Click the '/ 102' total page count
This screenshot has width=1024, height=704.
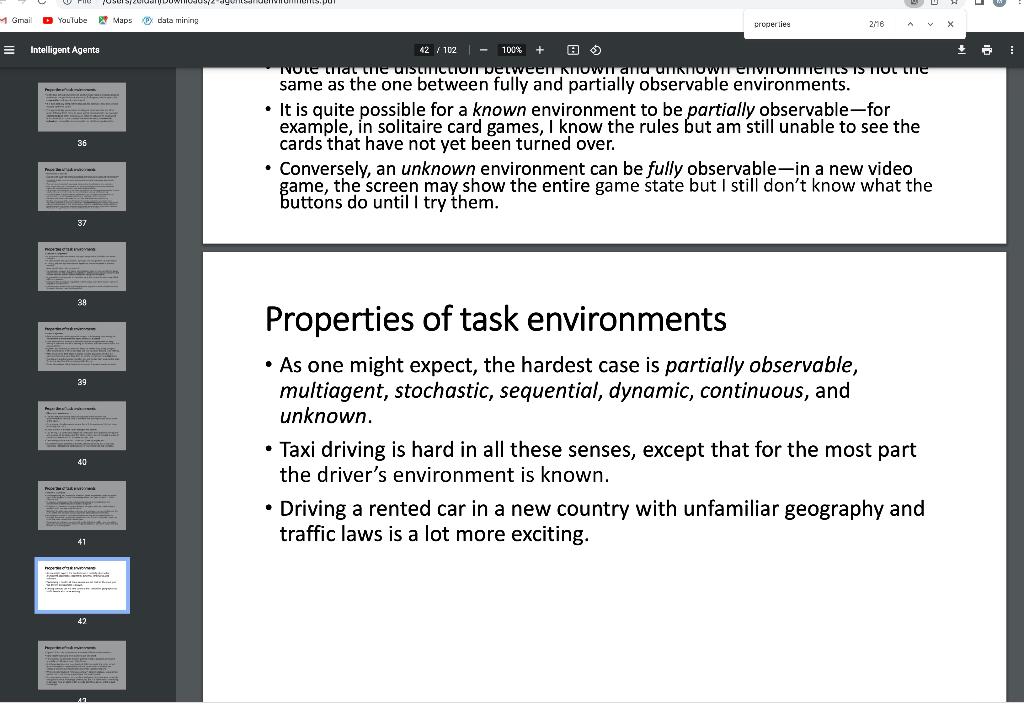click(447, 50)
